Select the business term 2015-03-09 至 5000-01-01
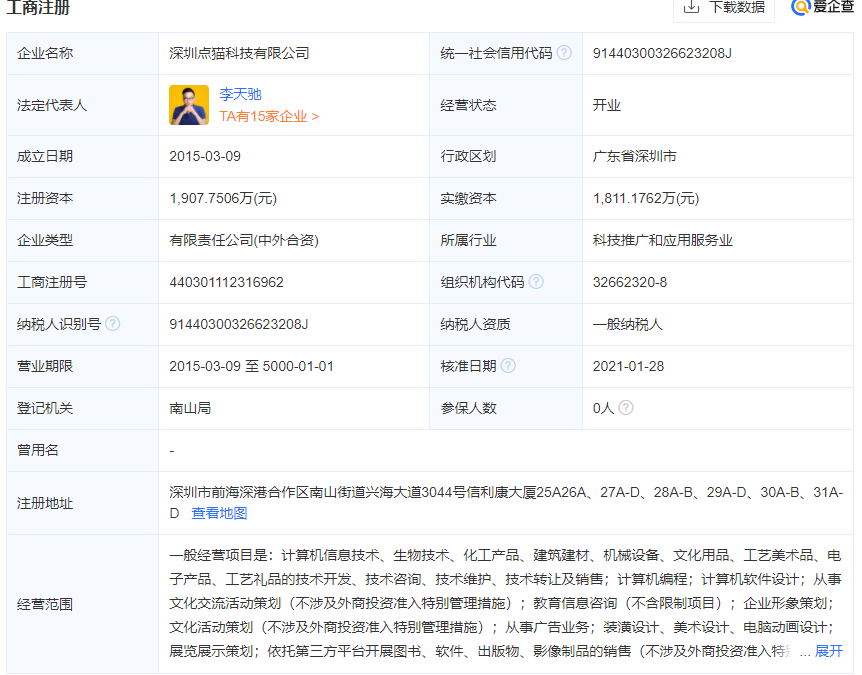The height and width of the screenshot is (675, 862). [x=251, y=366]
